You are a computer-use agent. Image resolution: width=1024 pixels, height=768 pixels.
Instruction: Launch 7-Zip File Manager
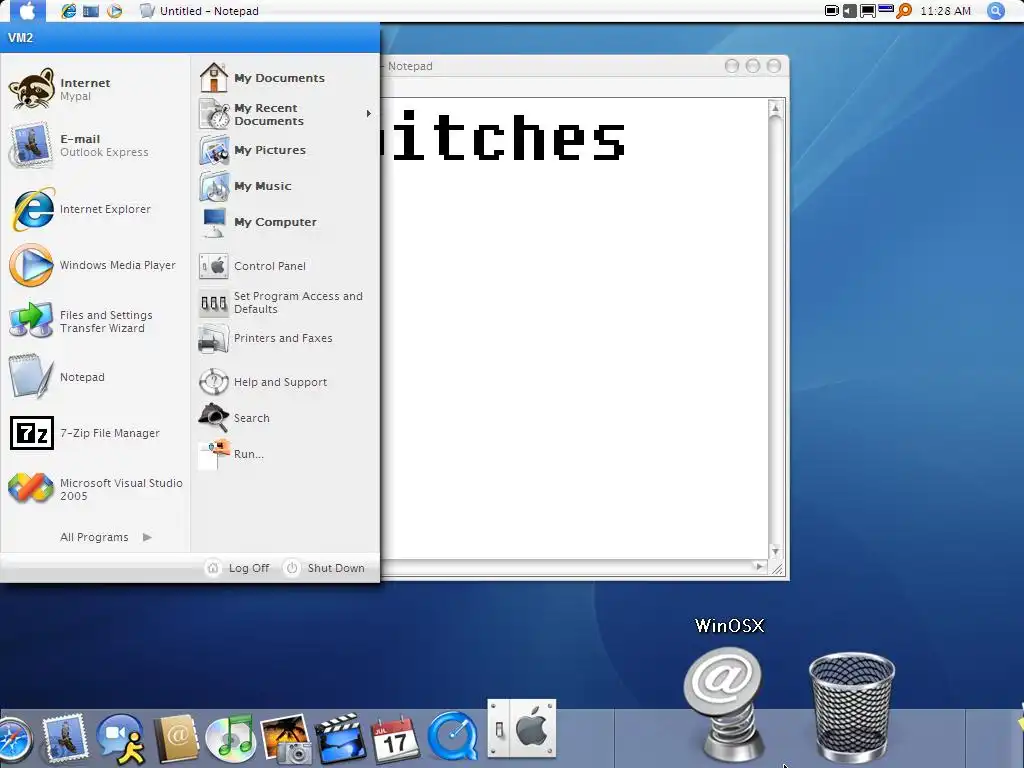coord(95,433)
